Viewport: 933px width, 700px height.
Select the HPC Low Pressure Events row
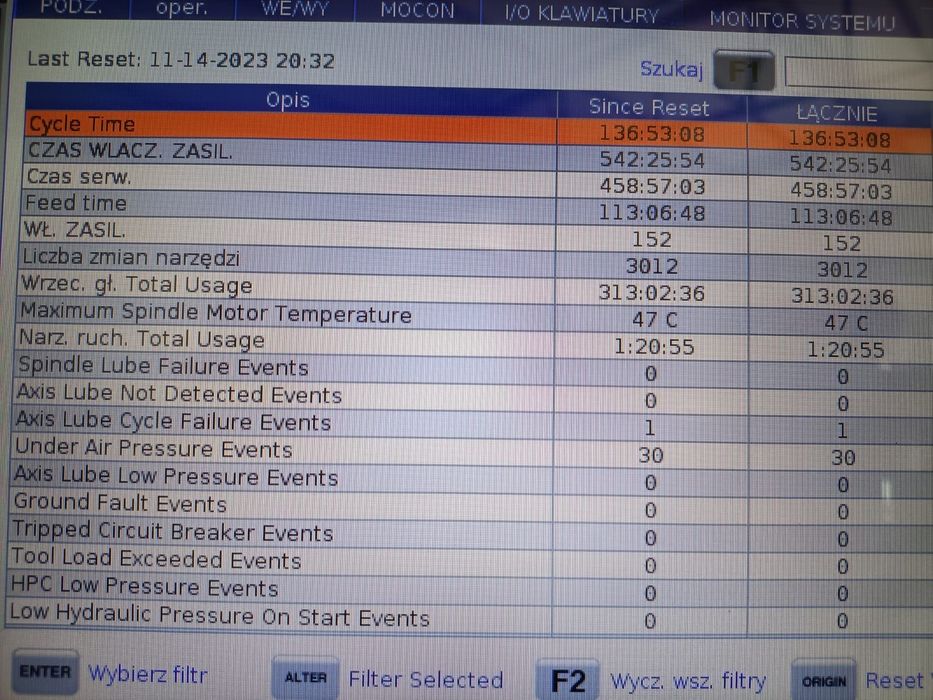point(468,589)
